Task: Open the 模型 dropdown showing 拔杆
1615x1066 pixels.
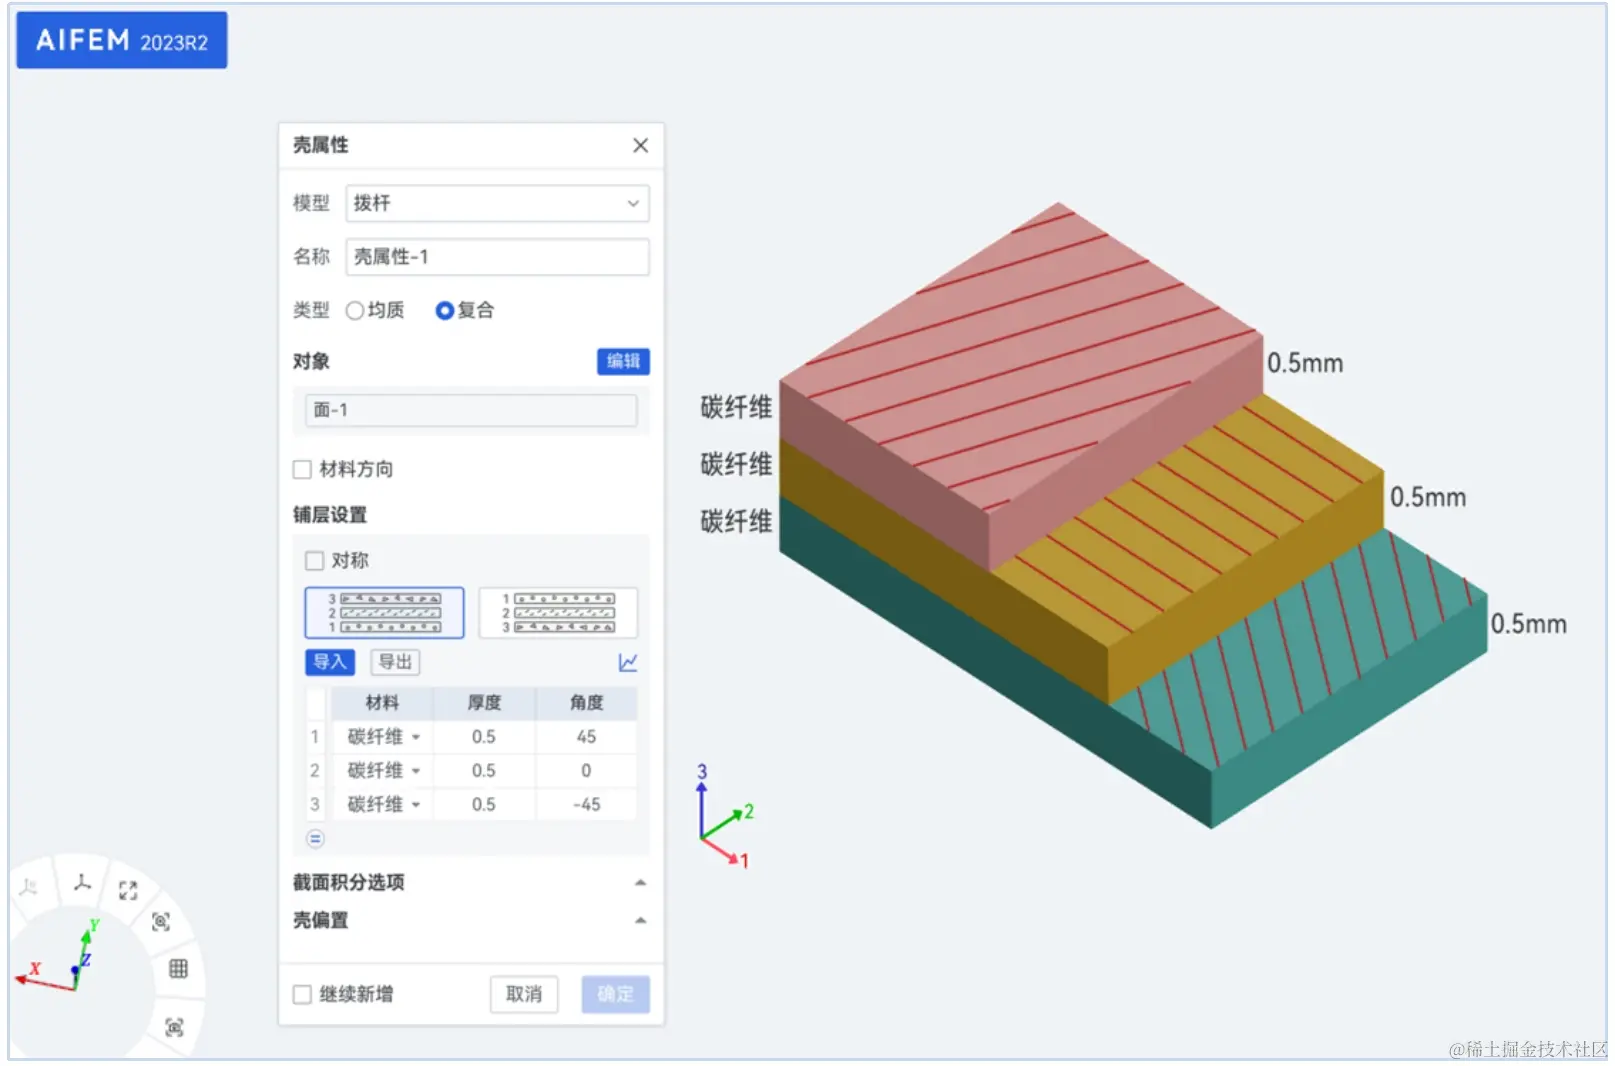Action: [x=497, y=203]
